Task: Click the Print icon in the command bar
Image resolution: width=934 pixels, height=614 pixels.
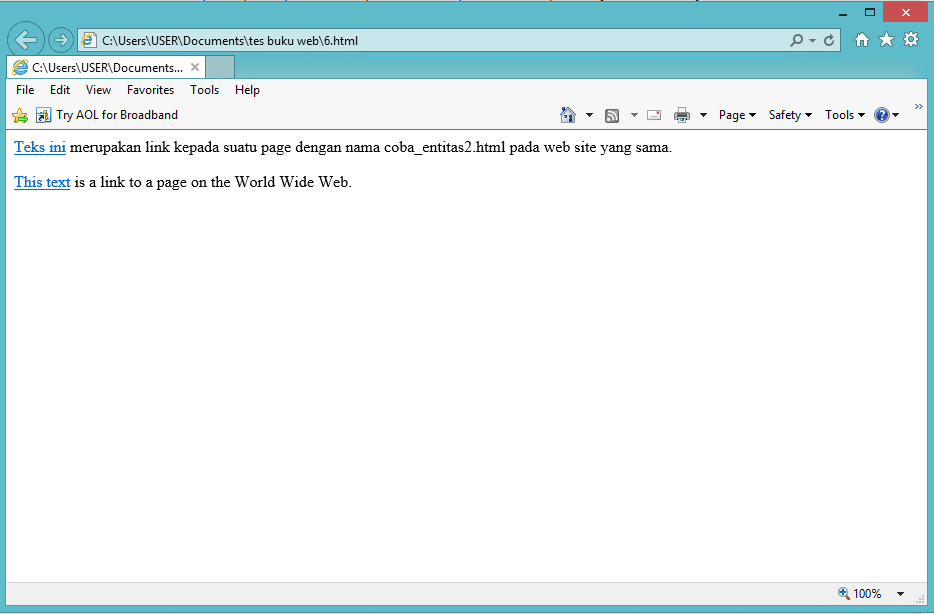Action: [x=682, y=115]
